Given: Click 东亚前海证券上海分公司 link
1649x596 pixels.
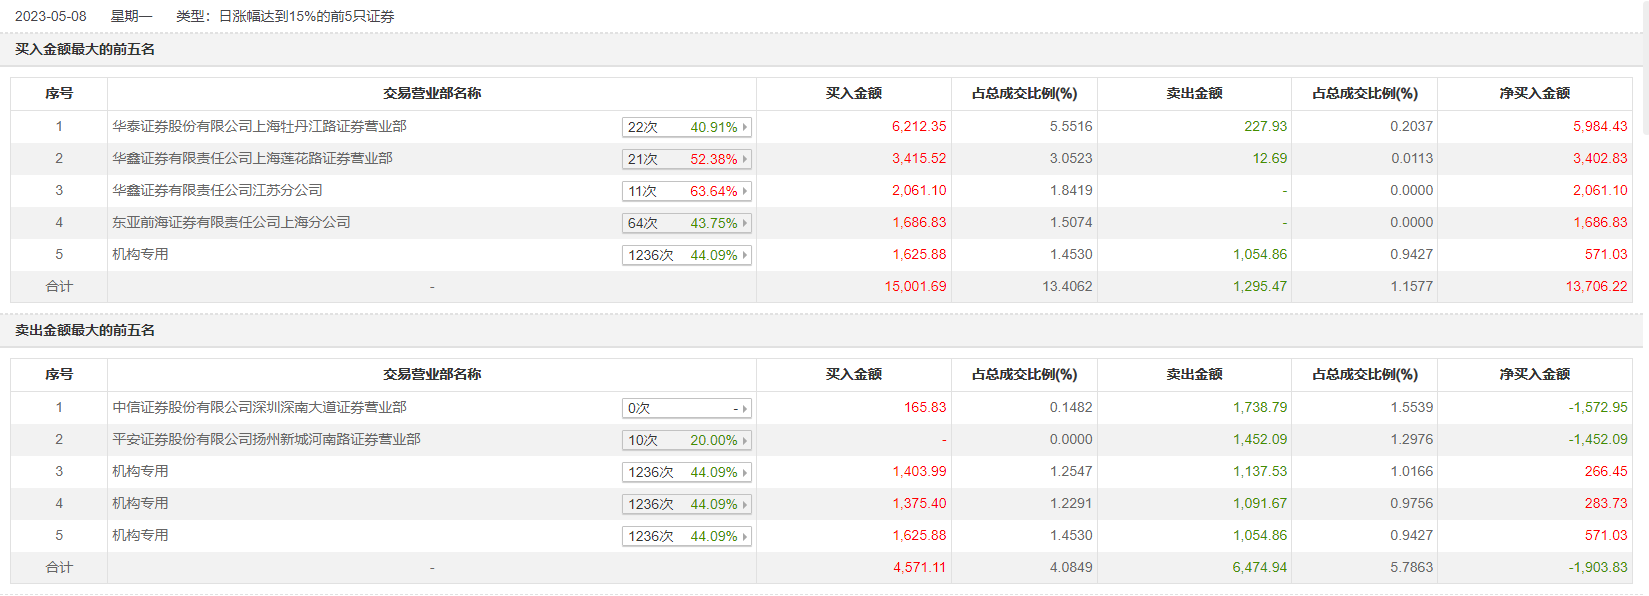Looking at the screenshot, I should tap(231, 222).
